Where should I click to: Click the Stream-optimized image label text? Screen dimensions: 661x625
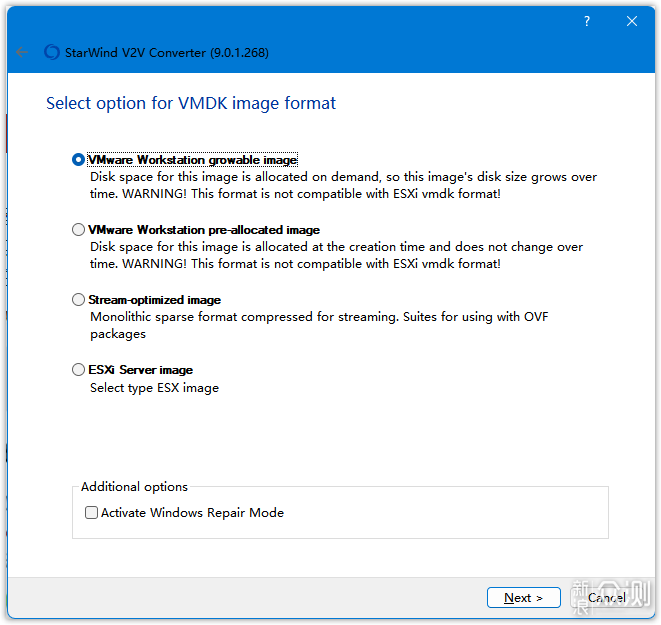155,300
